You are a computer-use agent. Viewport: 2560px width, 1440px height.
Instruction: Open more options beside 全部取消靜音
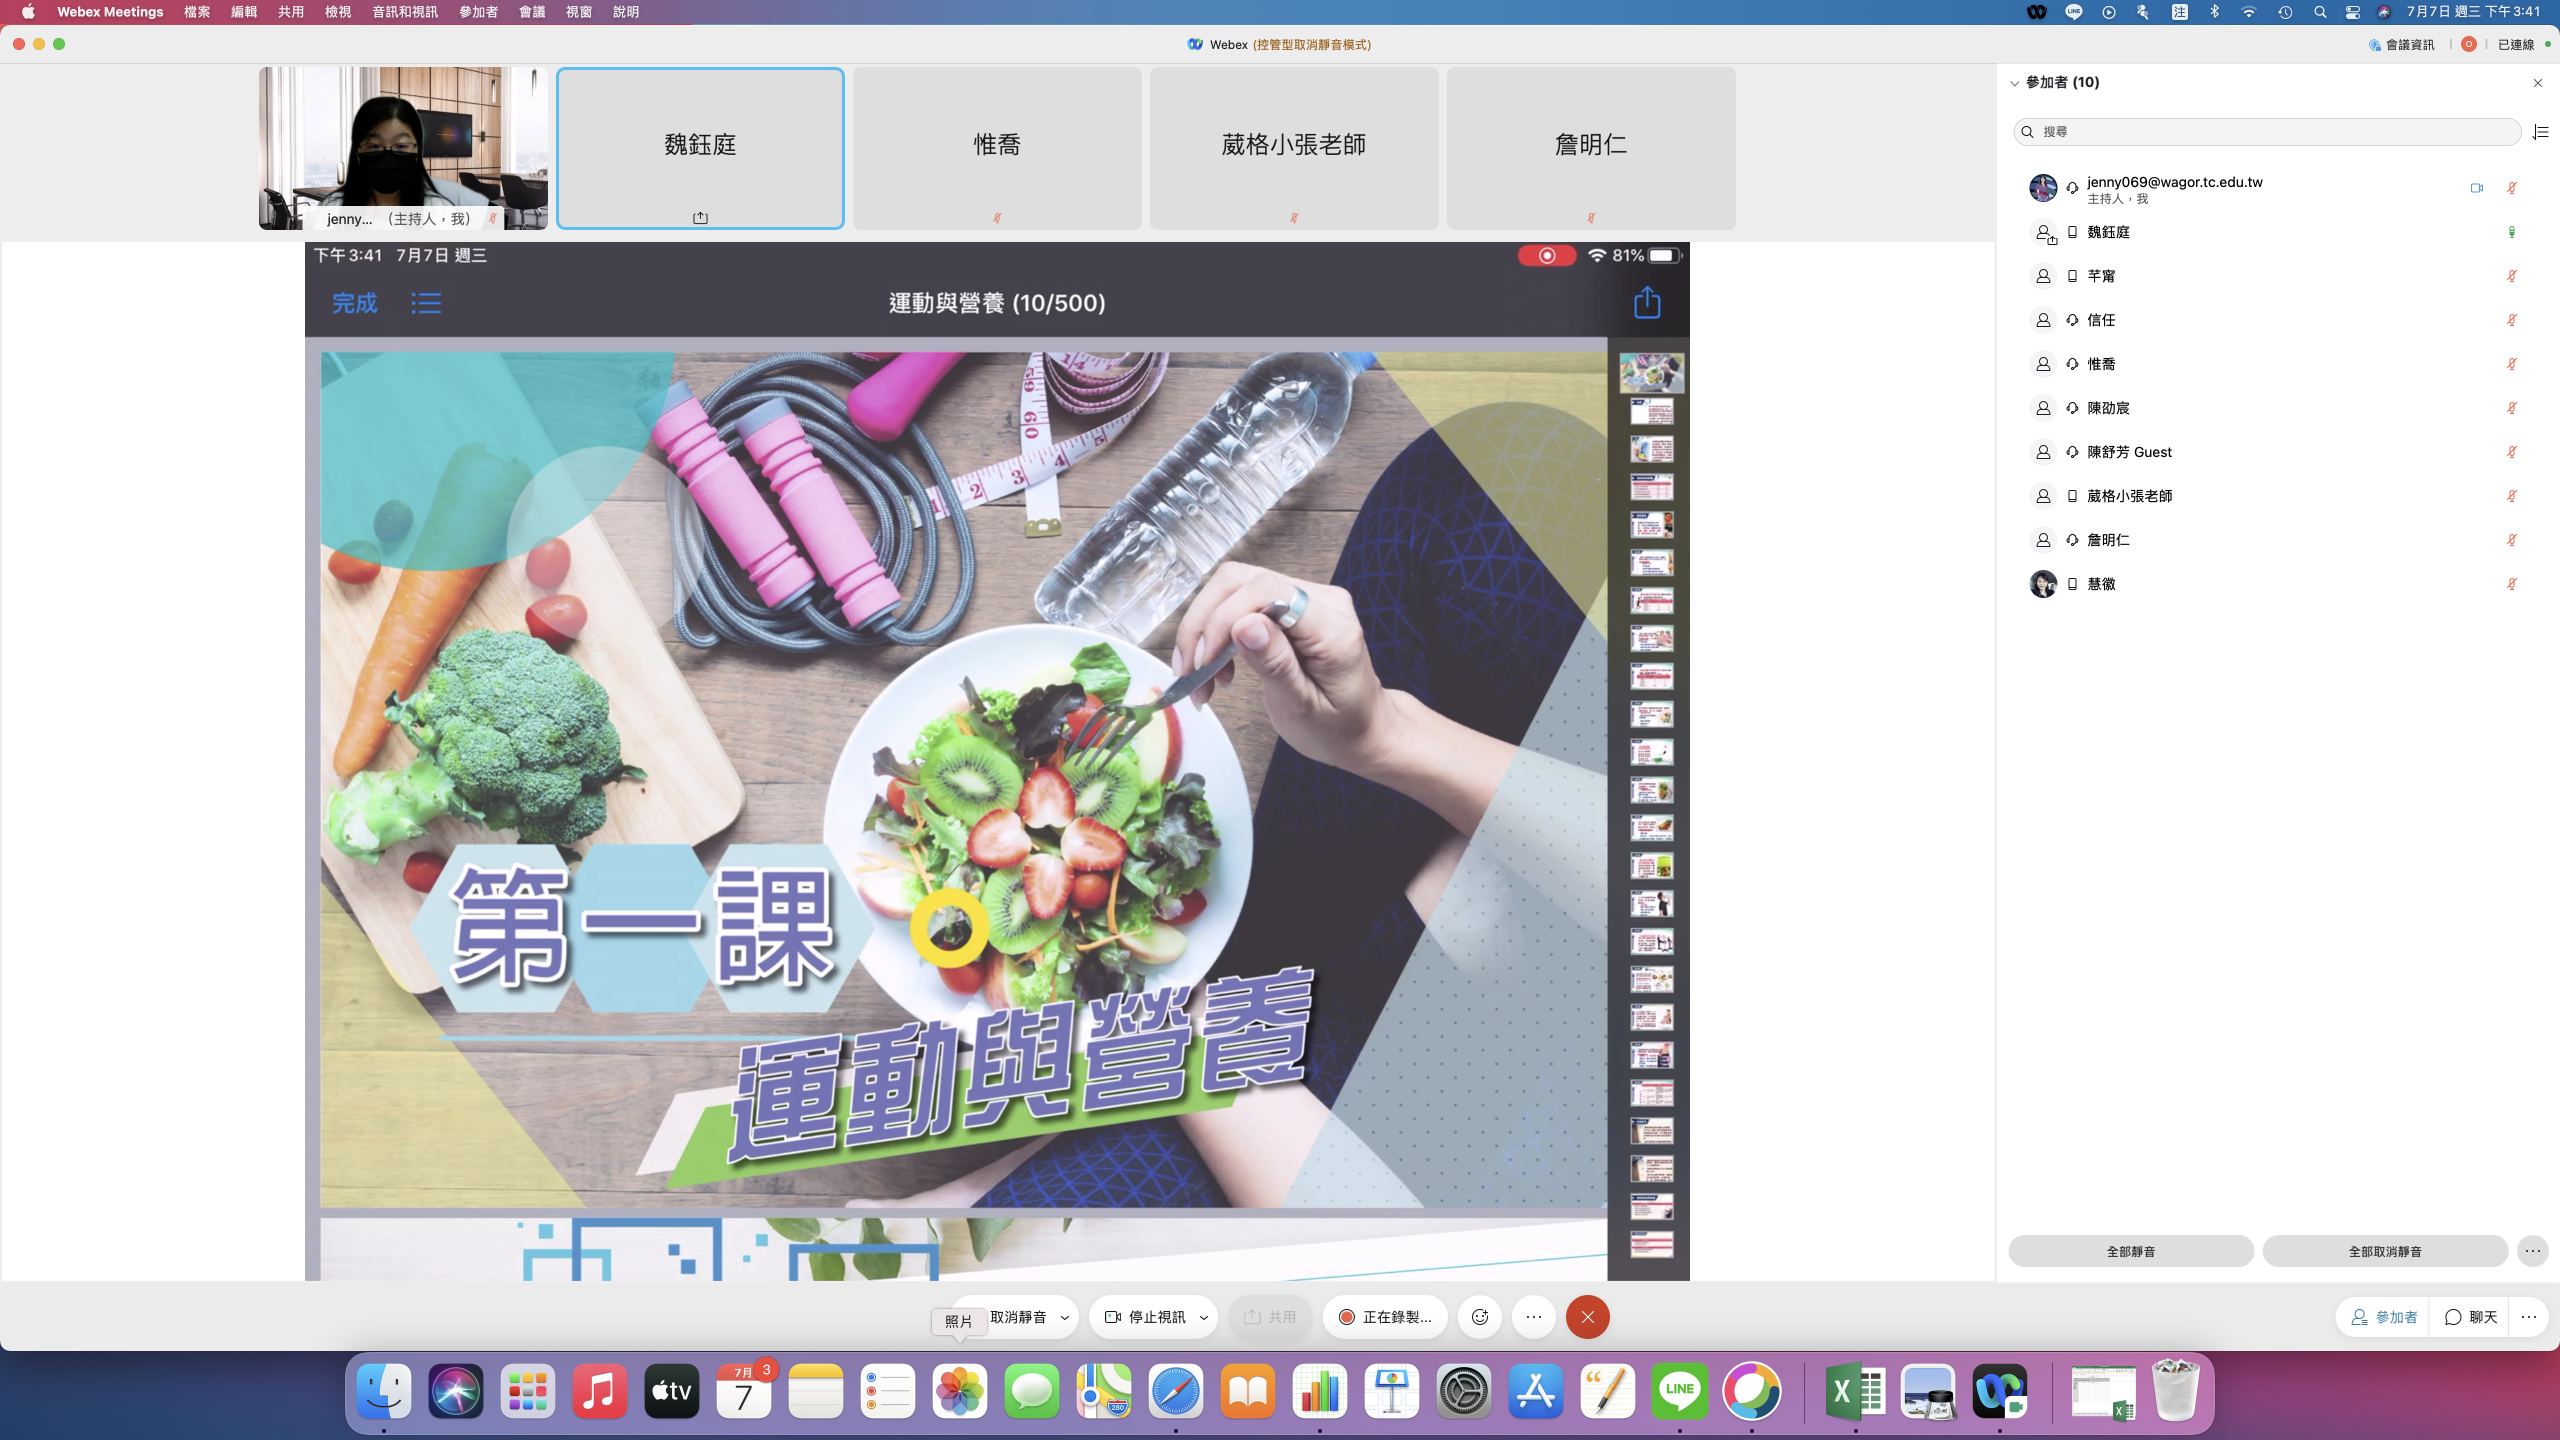coord(2532,1251)
